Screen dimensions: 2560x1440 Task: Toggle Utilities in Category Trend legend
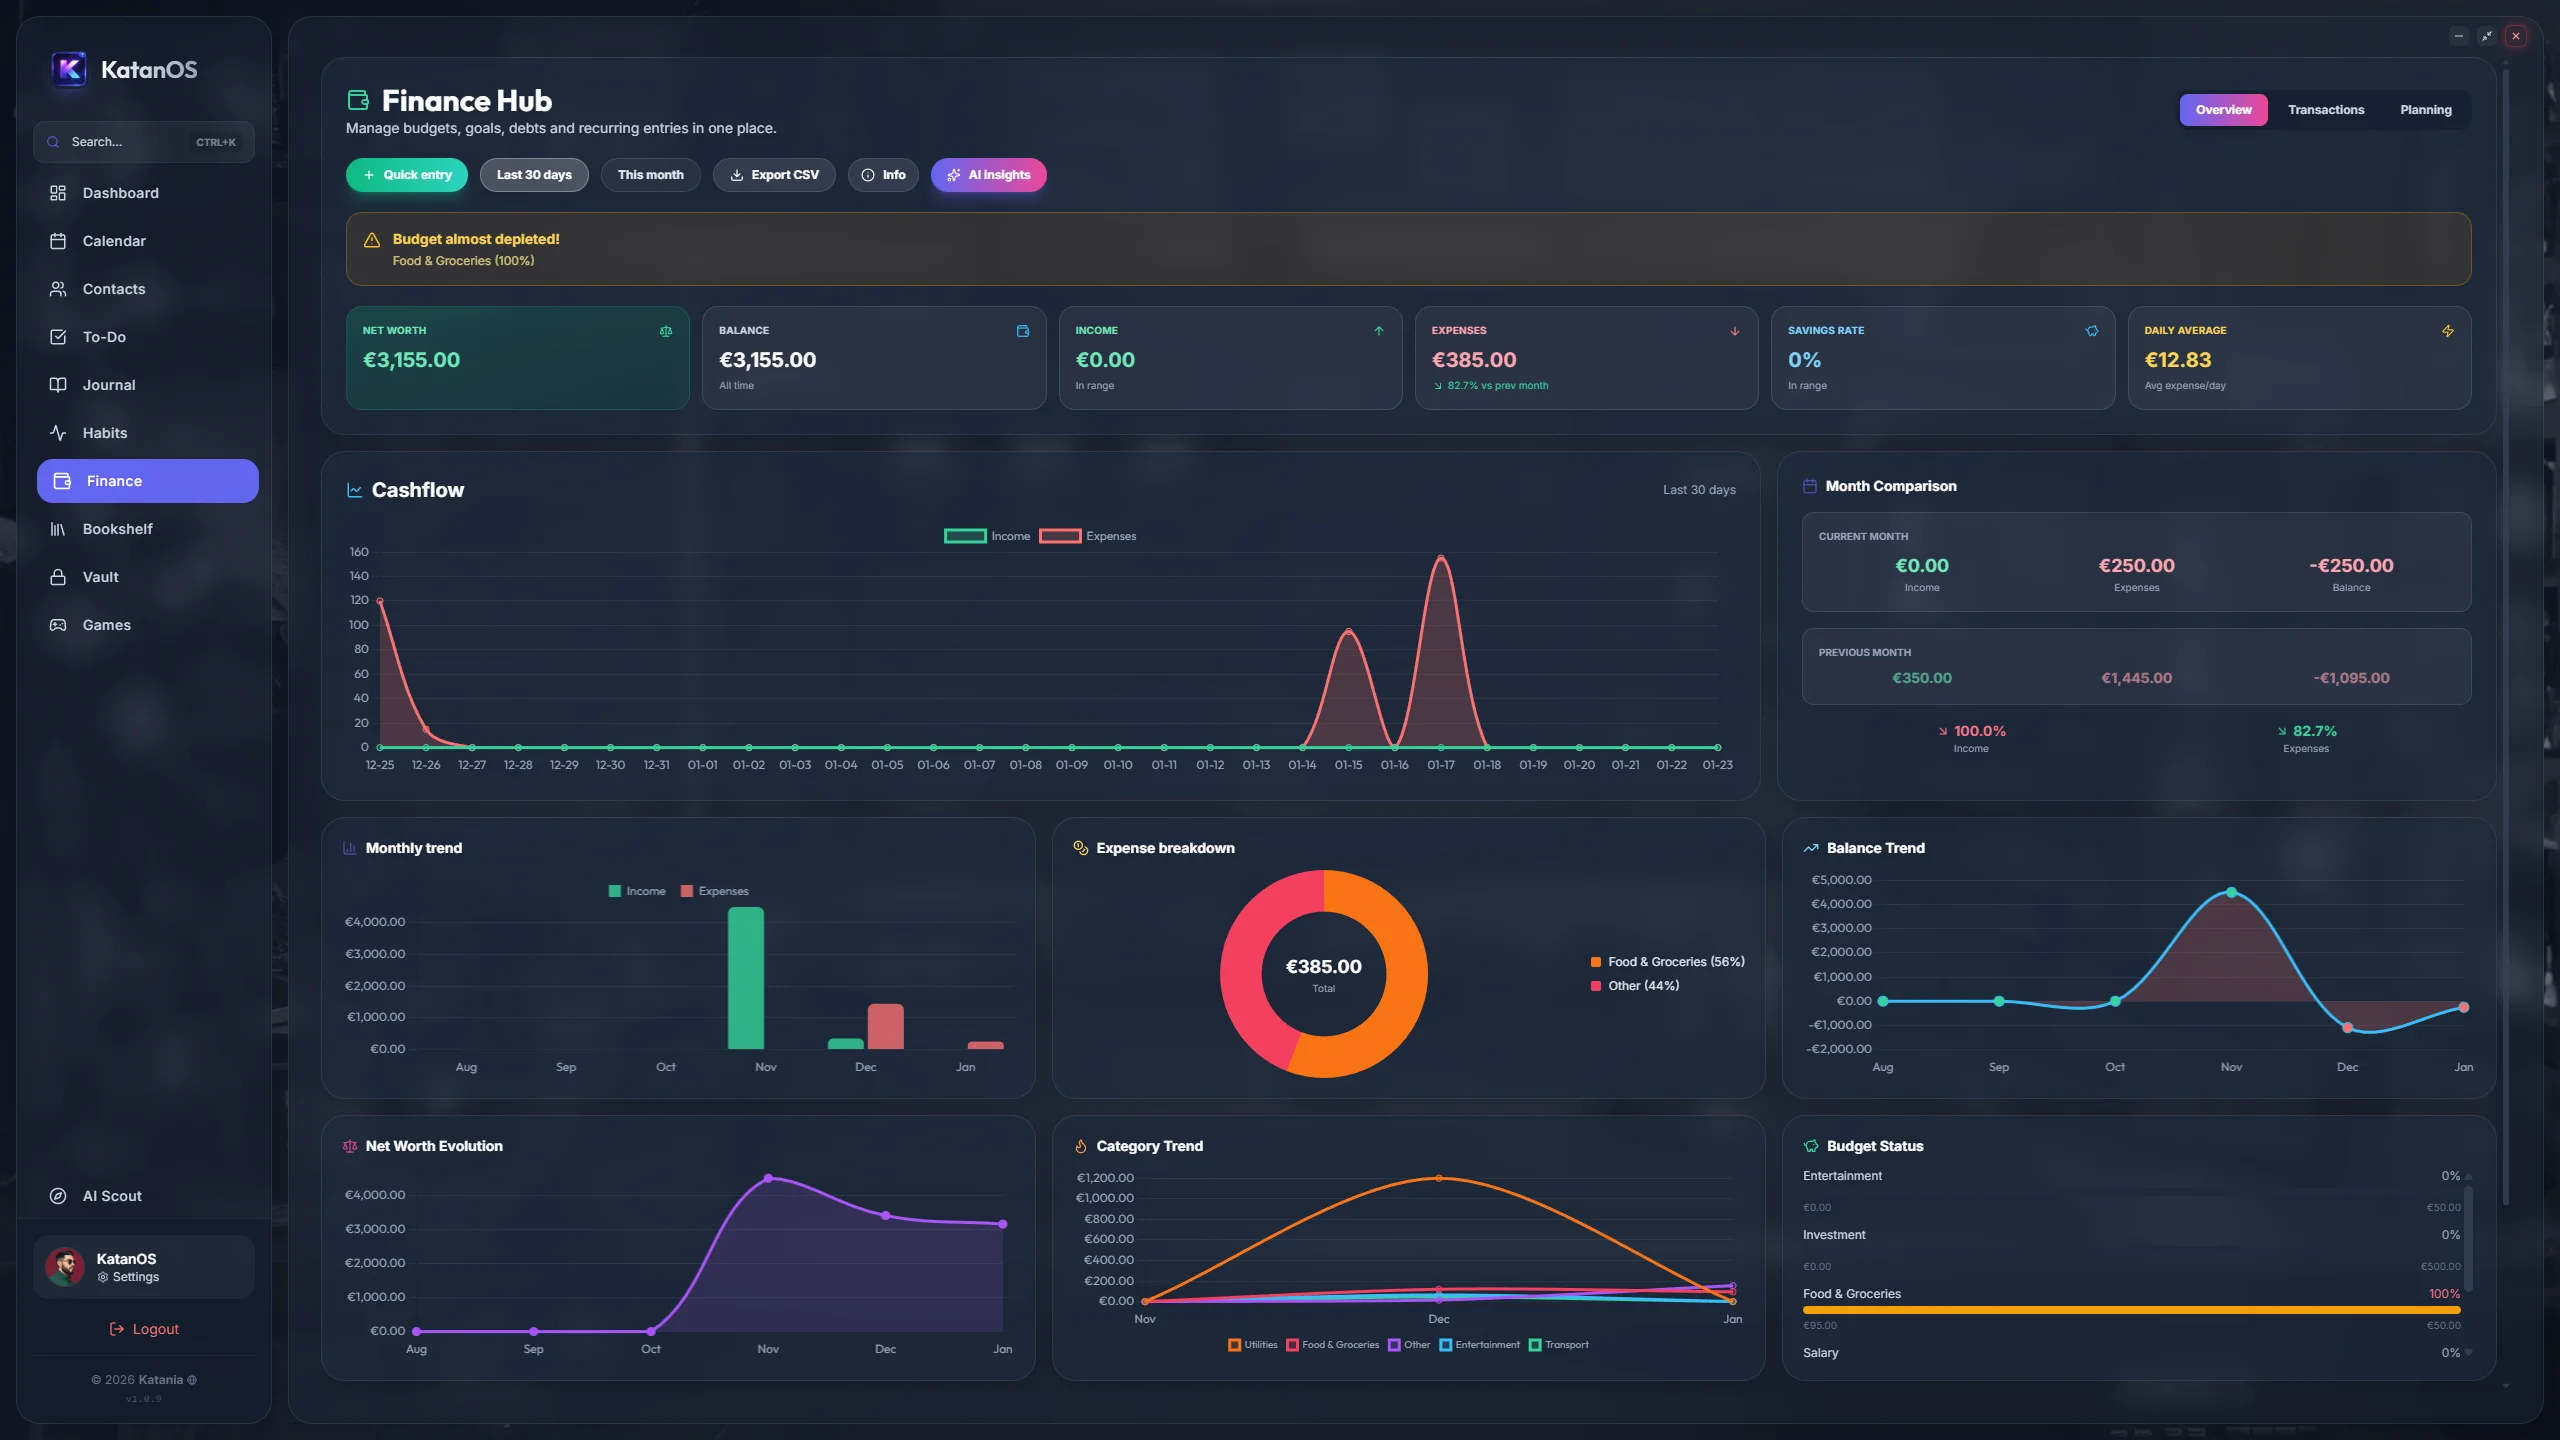click(x=1252, y=1345)
